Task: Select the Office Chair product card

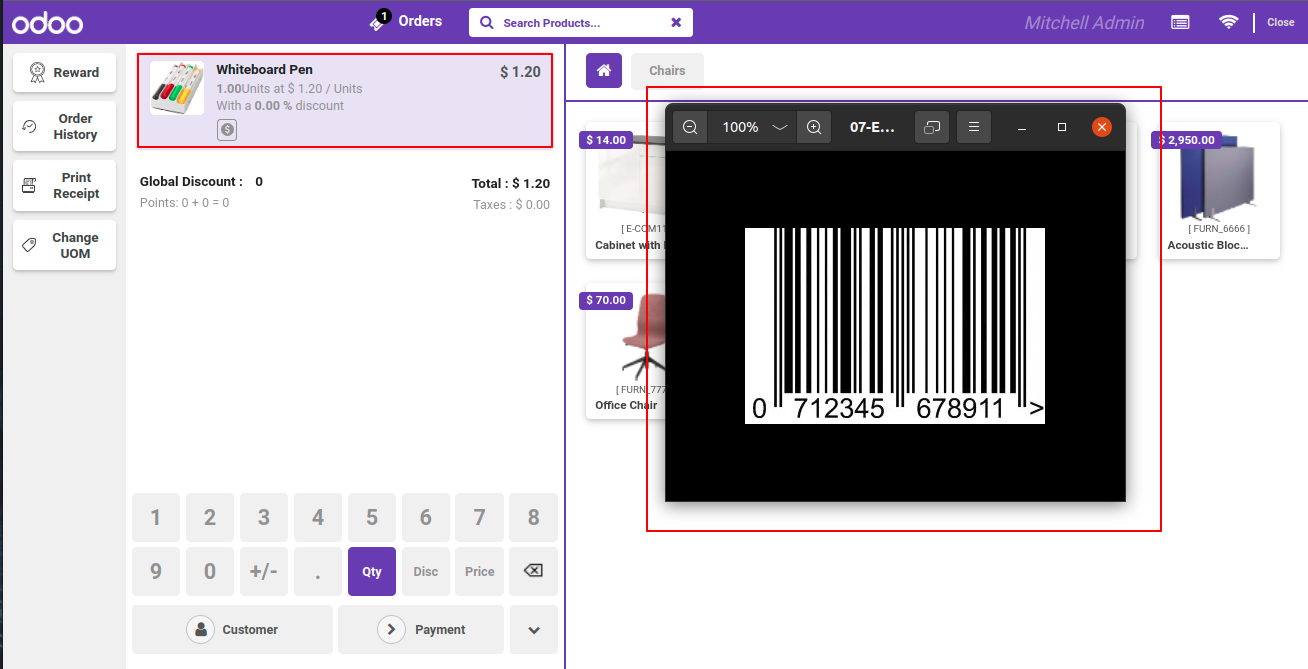Action: pyautogui.click(x=626, y=350)
